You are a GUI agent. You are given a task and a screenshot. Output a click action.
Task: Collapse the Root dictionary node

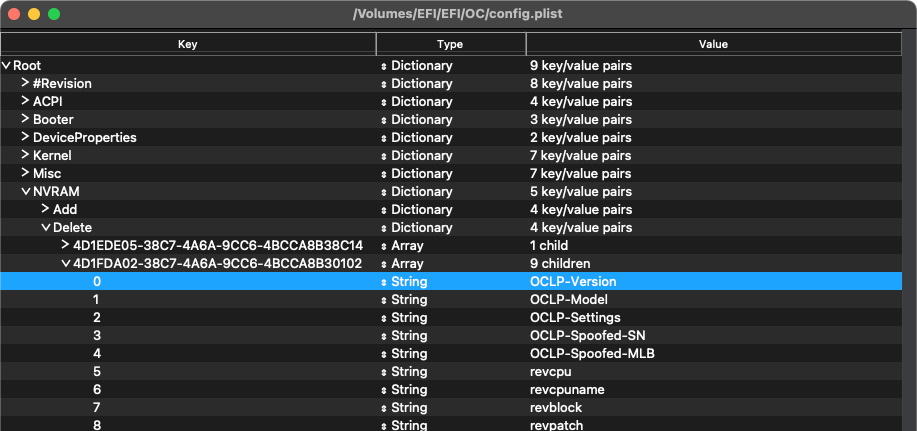(x=7, y=66)
